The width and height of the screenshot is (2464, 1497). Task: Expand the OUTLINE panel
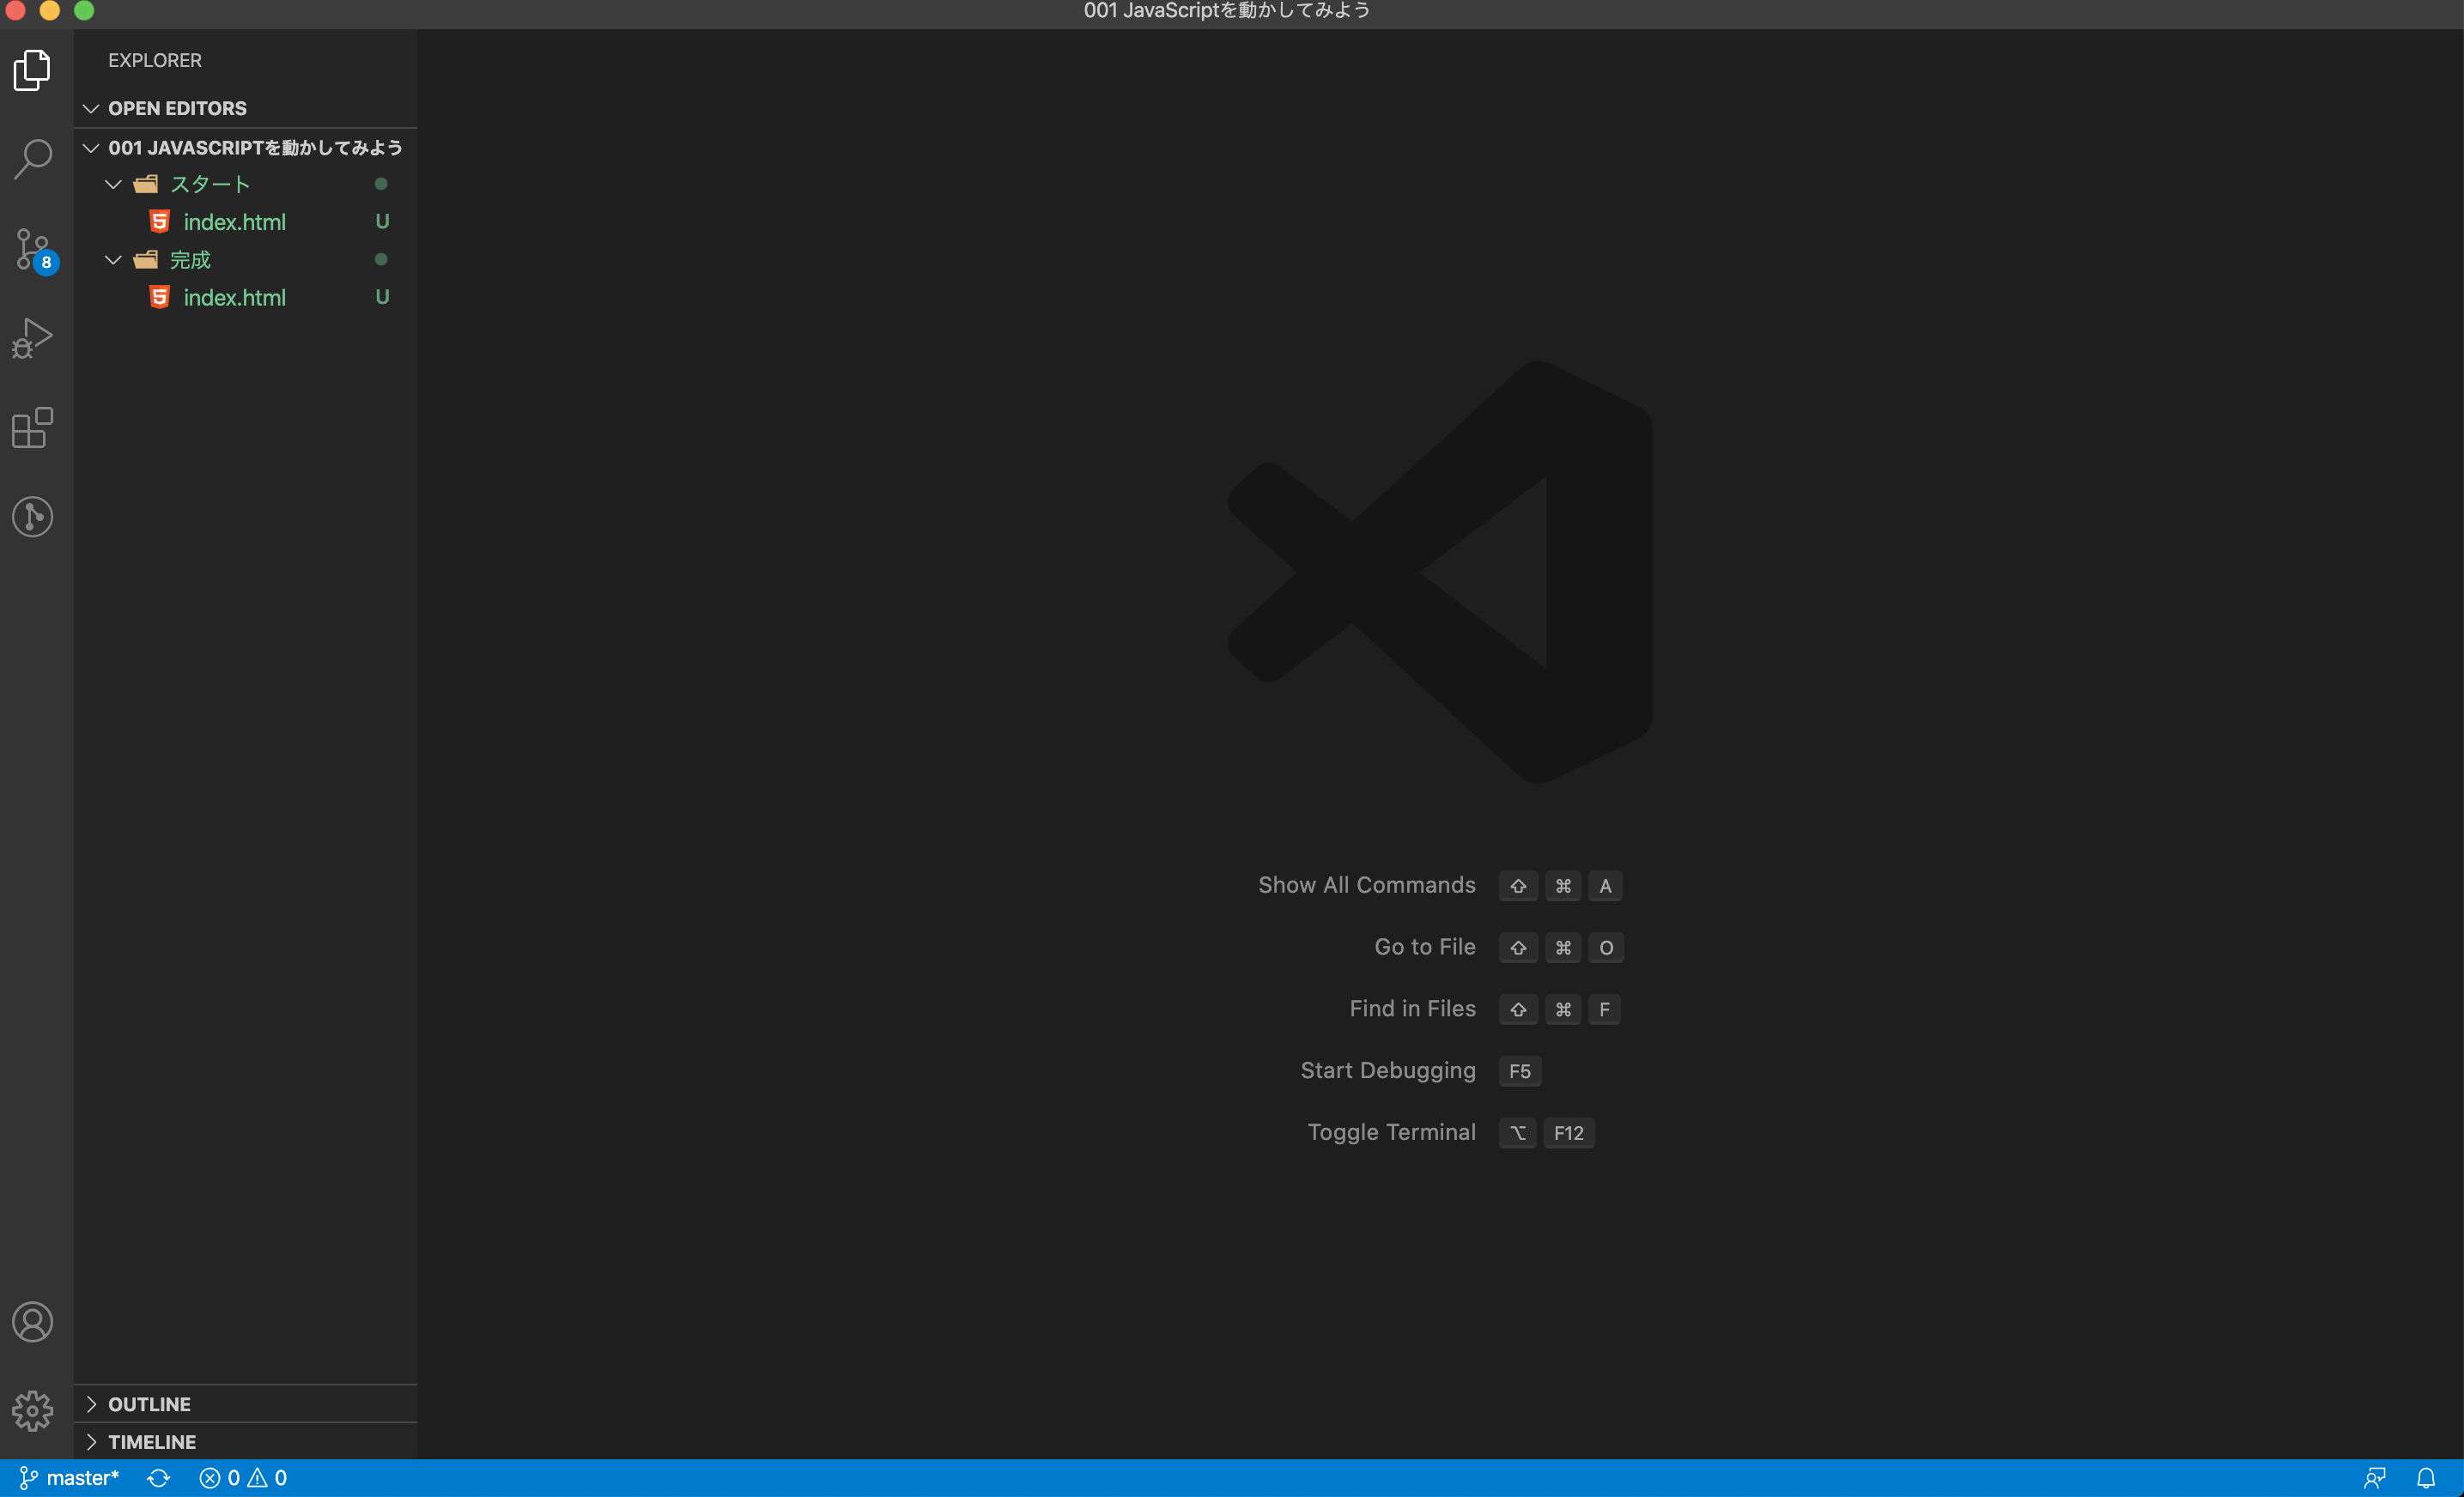point(245,1404)
